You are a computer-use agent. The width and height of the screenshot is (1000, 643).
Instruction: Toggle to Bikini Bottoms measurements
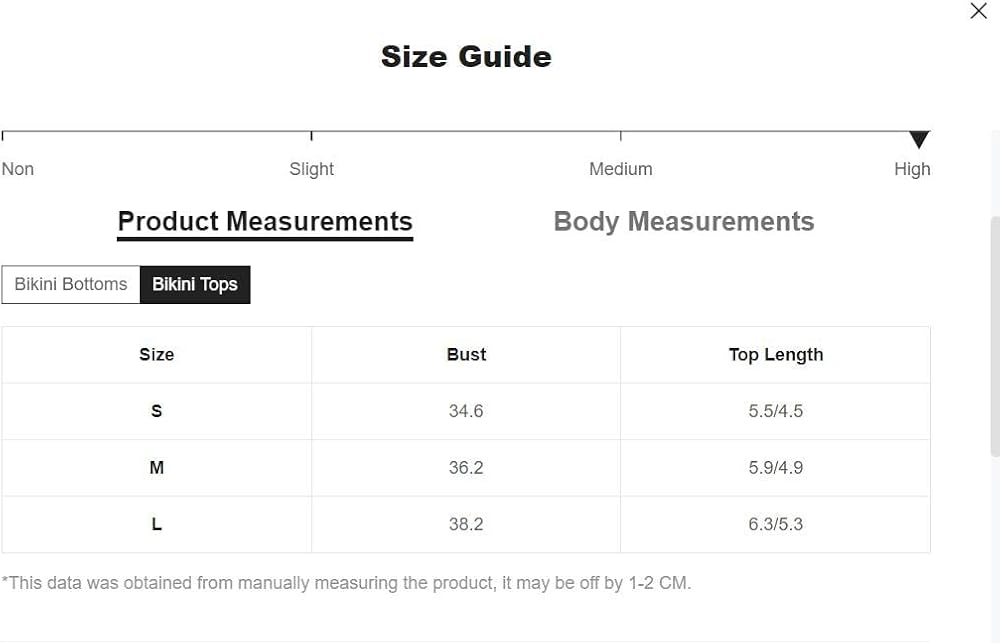[x=71, y=284]
